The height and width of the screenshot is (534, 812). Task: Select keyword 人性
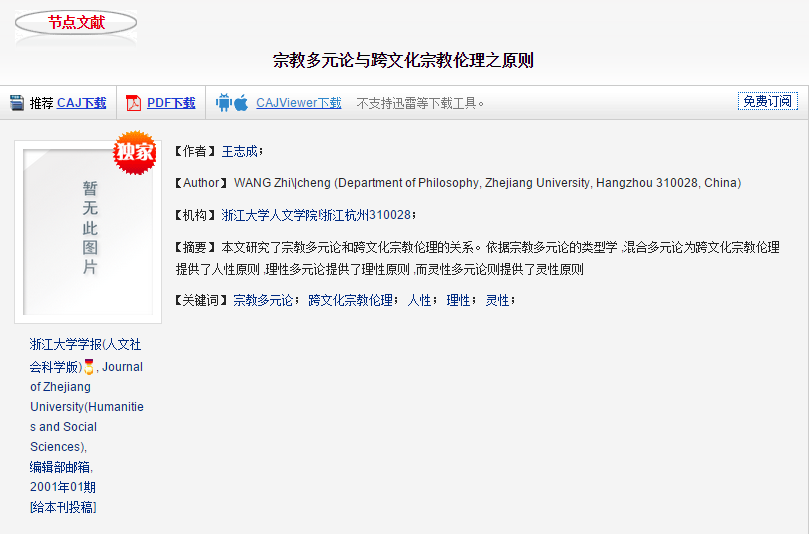(419, 300)
